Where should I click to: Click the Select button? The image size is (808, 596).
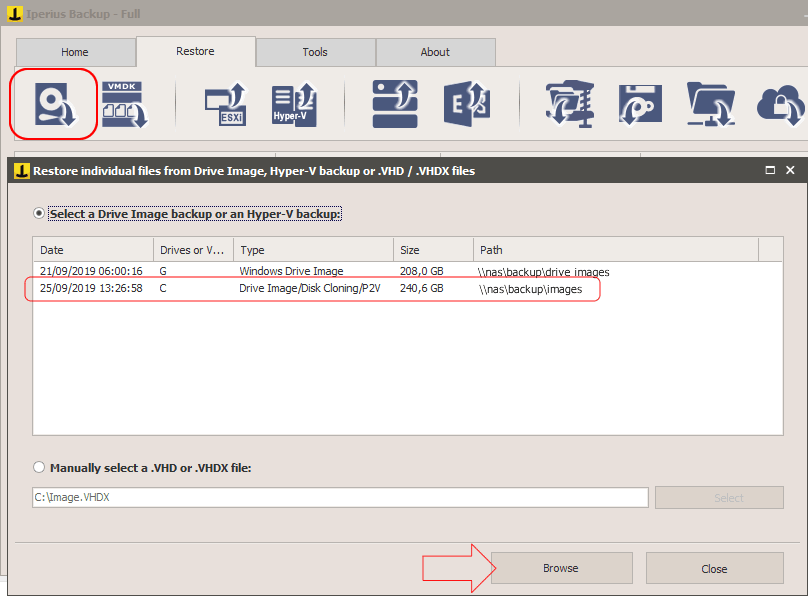719,498
